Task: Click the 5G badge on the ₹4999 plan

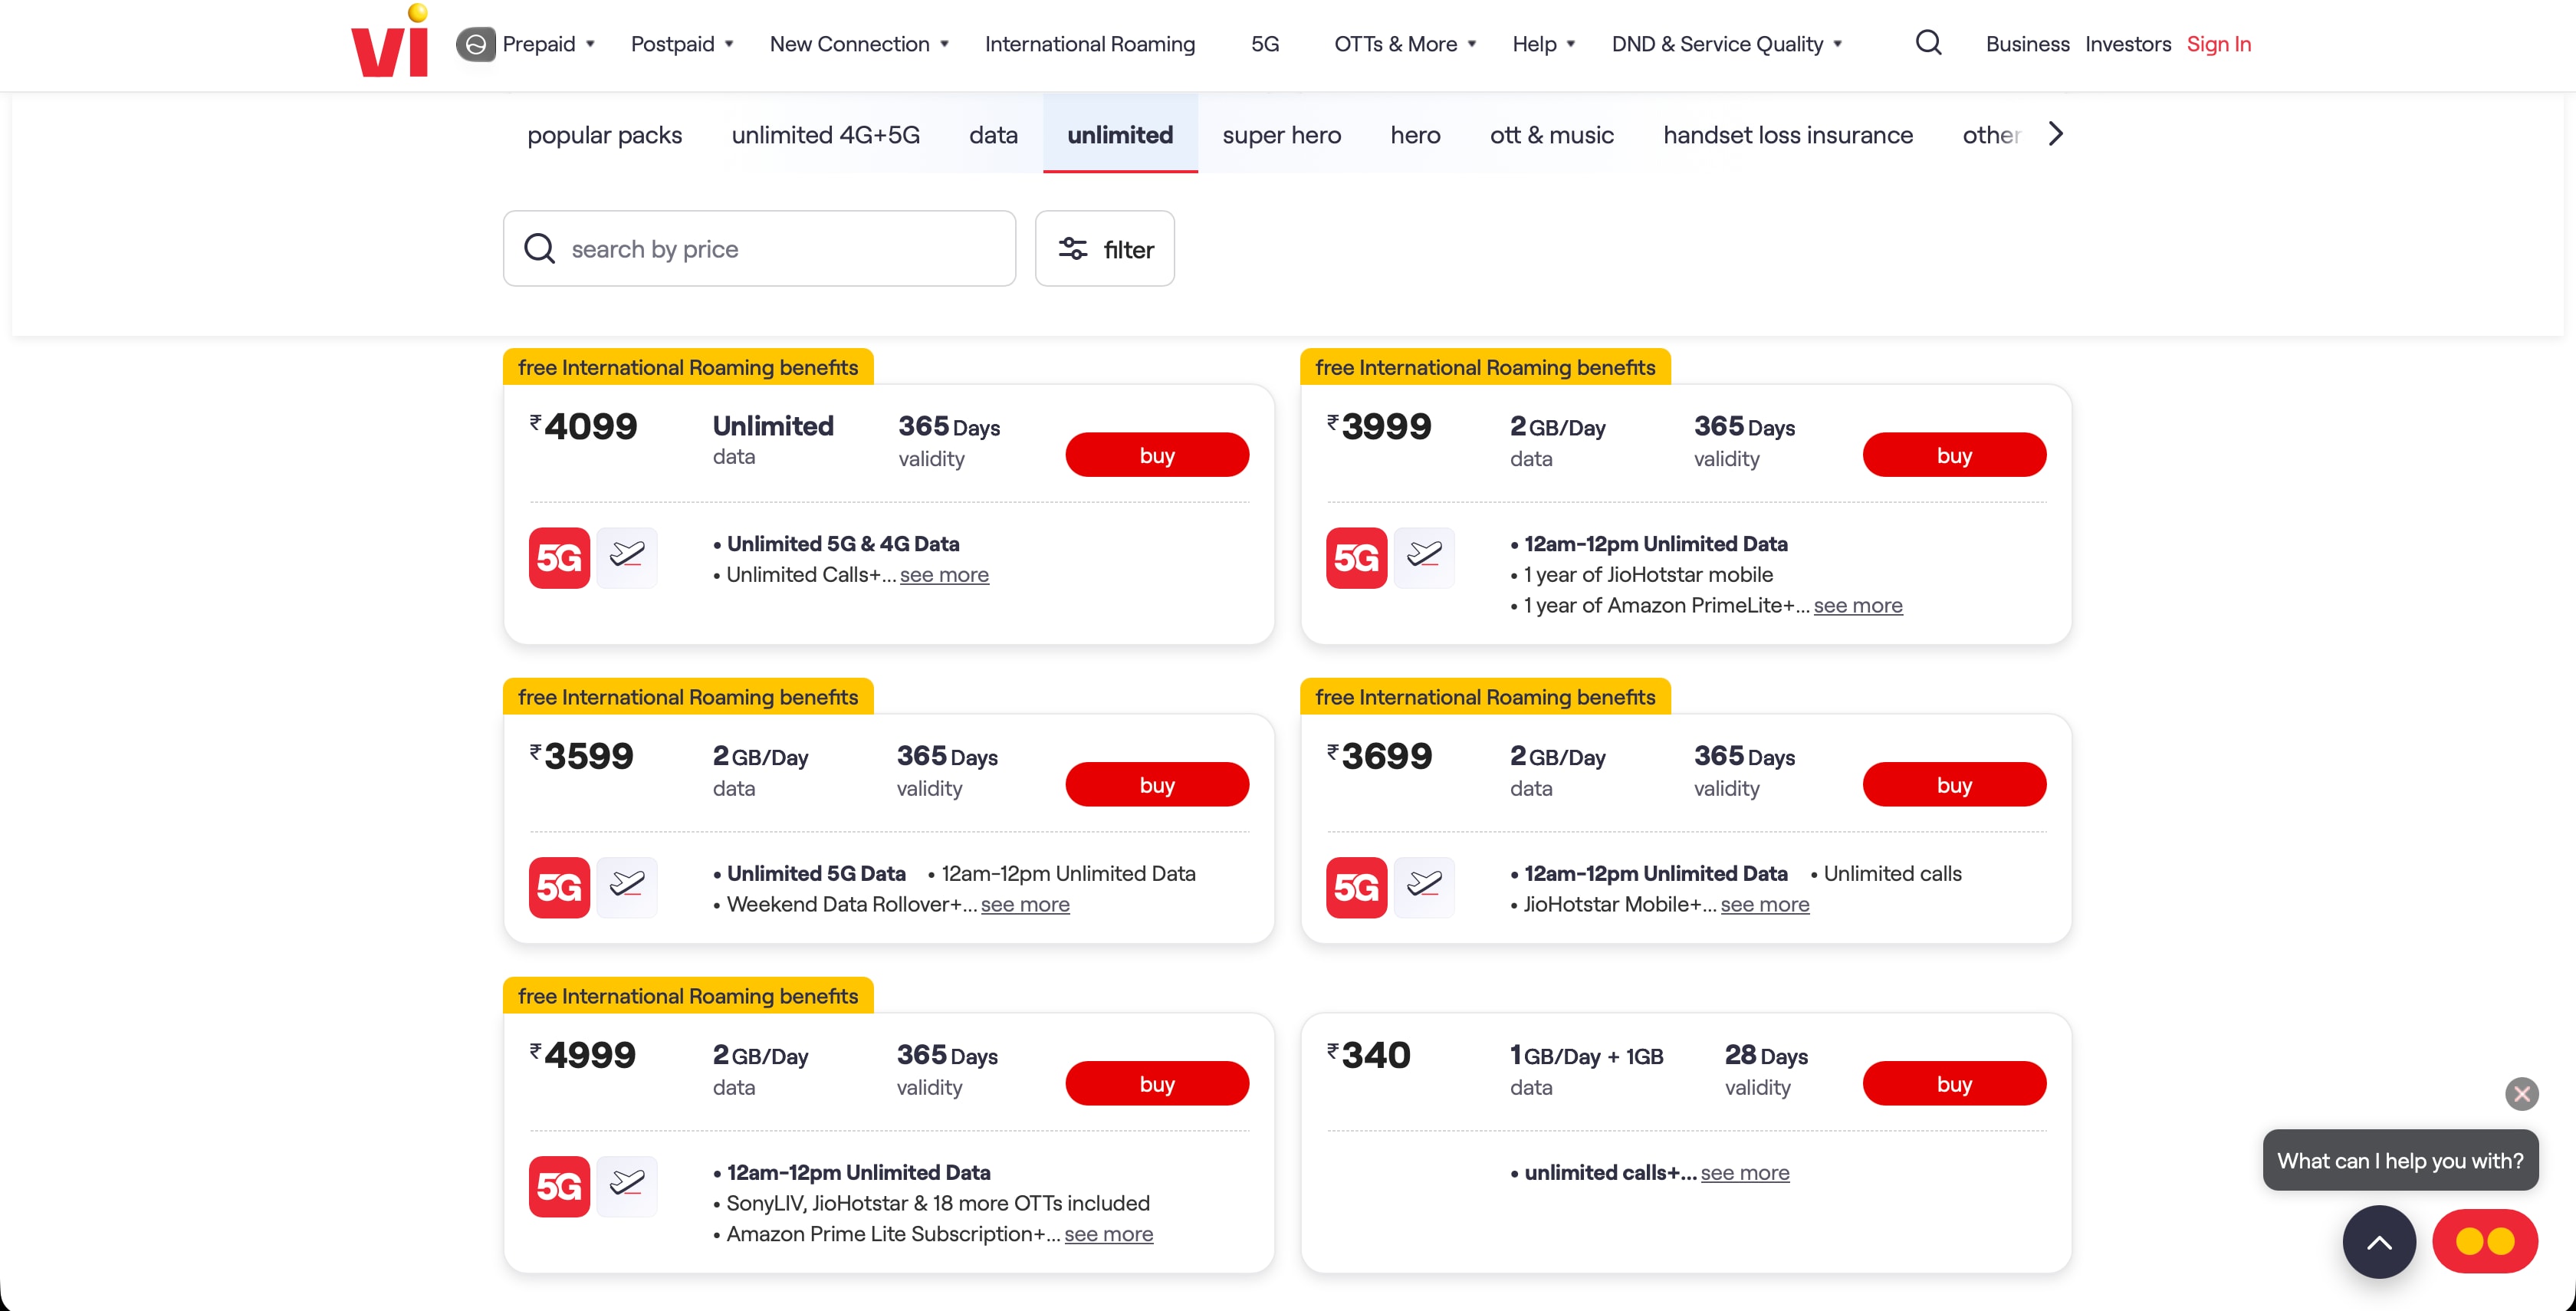Action: (559, 1186)
